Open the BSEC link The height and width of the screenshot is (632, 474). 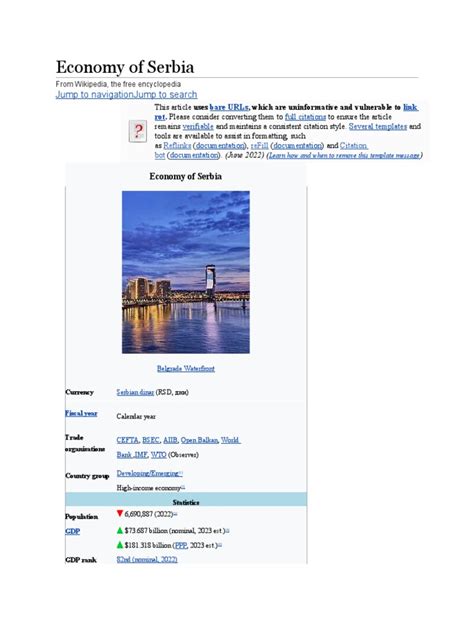151,440
